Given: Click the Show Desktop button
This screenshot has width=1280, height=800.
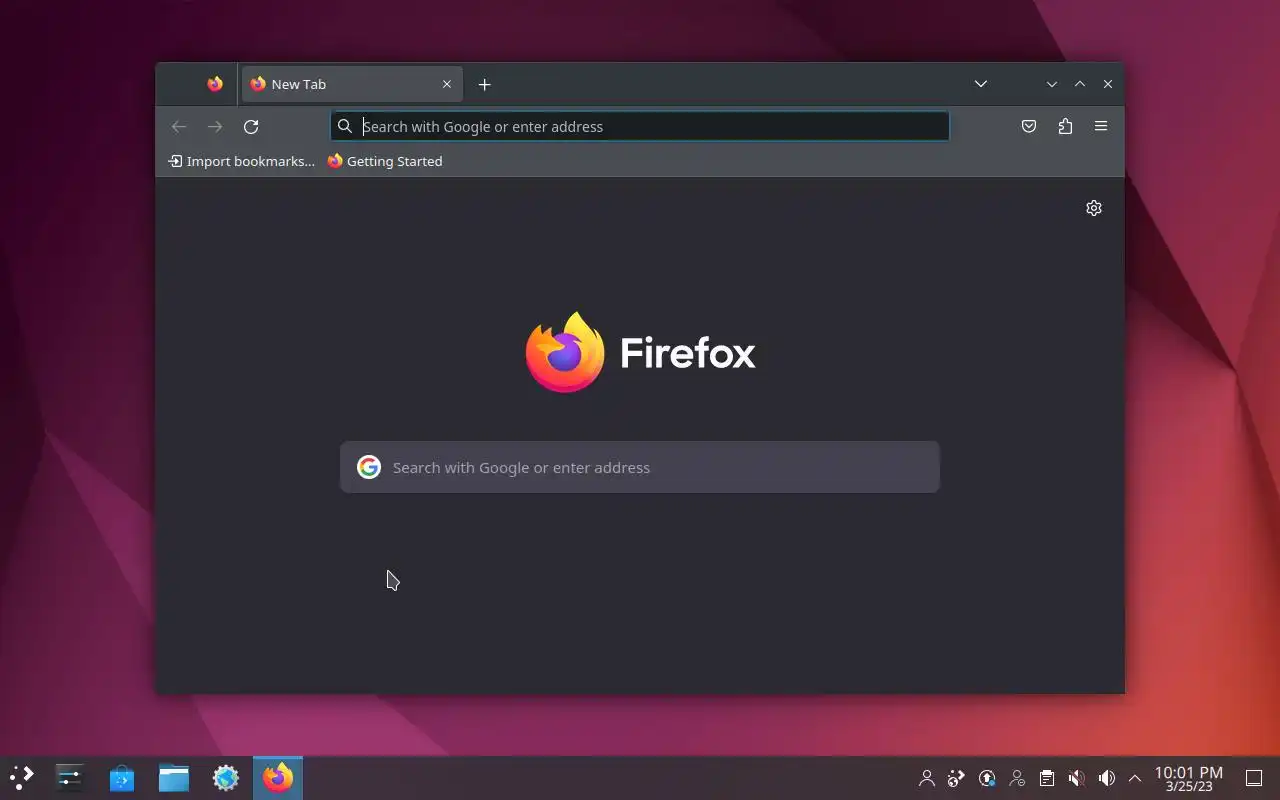Looking at the screenshot, I should pos(1254,778).
